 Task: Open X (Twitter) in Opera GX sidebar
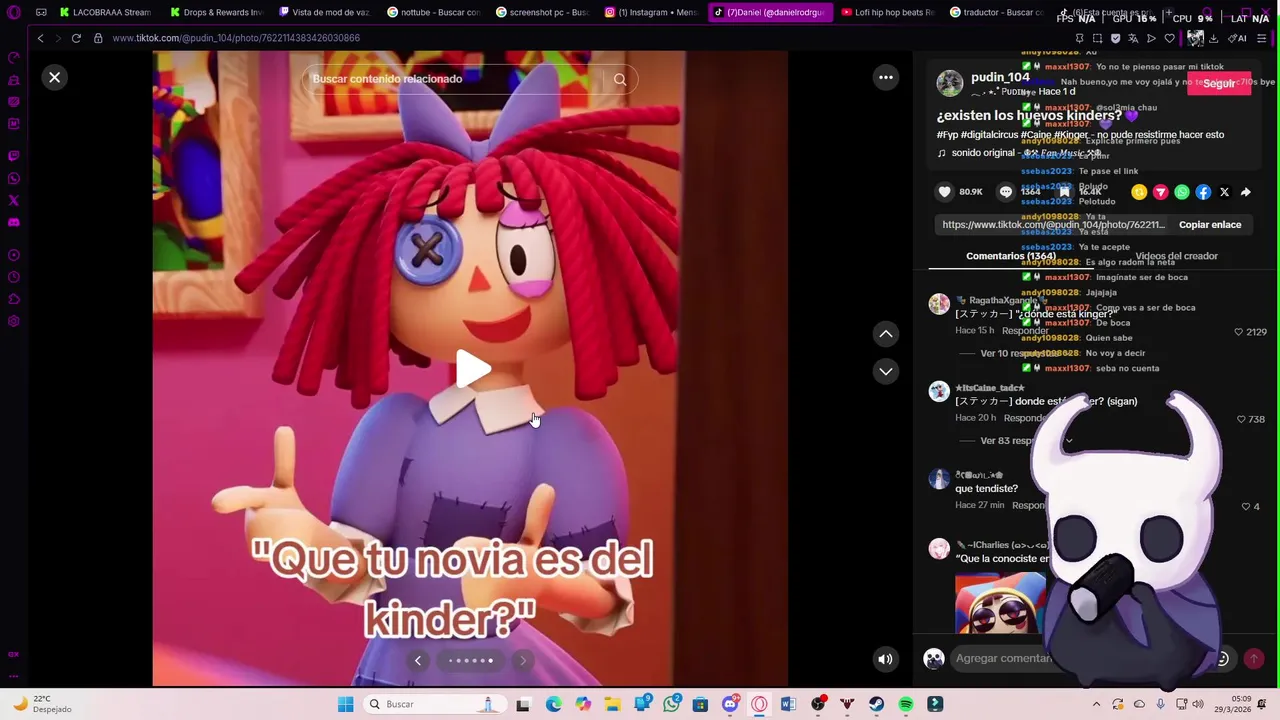[13, 200]
